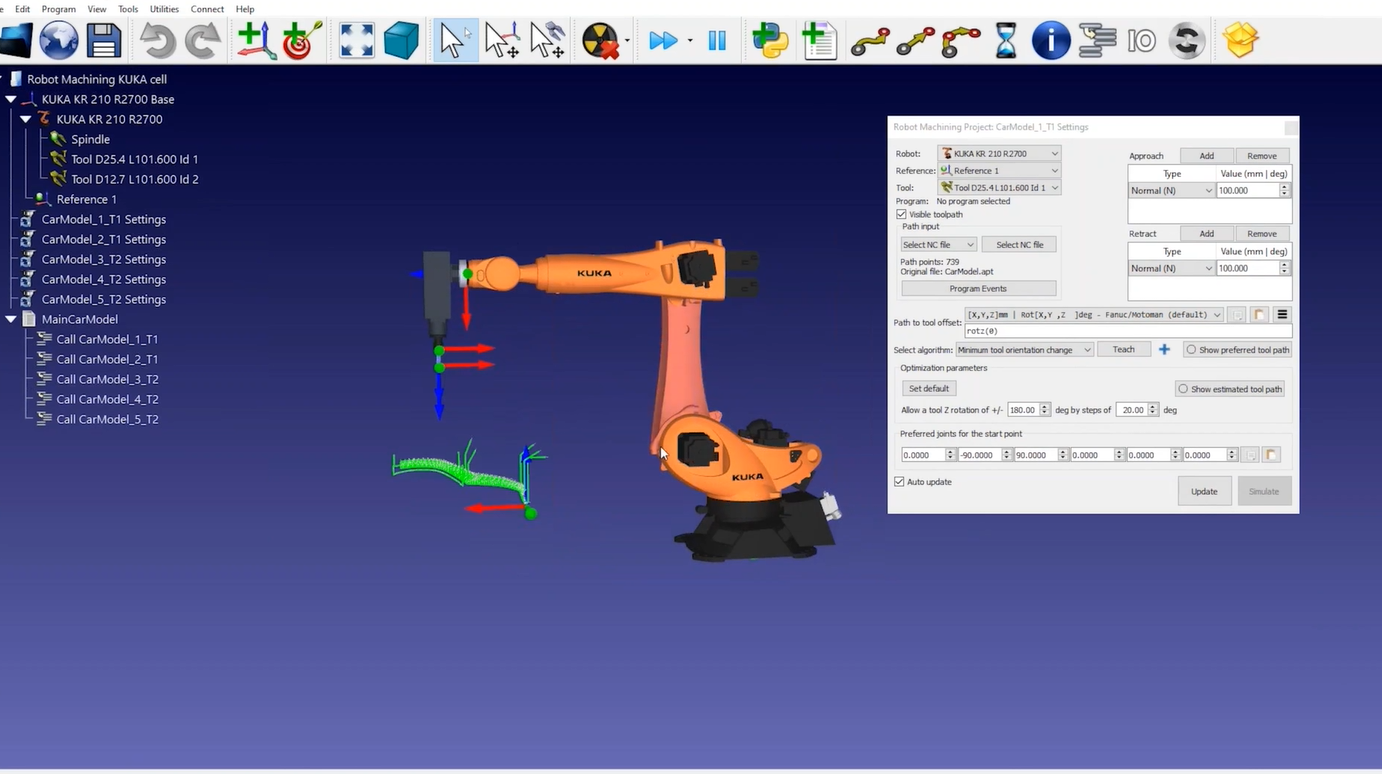Select the Add Reference Frame tool
The image size is (1382, 774).
pyautogui.click(x=254, y=40)
